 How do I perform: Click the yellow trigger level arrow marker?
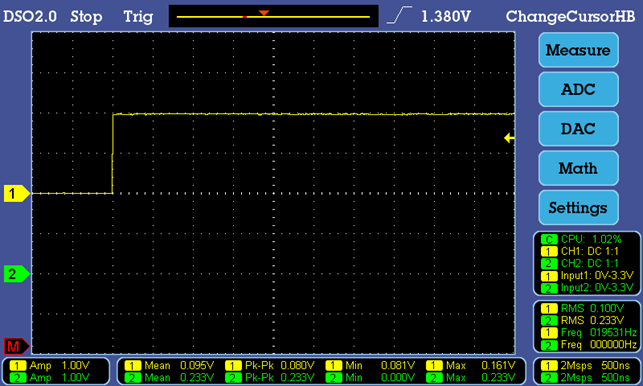tap(509, 138)
